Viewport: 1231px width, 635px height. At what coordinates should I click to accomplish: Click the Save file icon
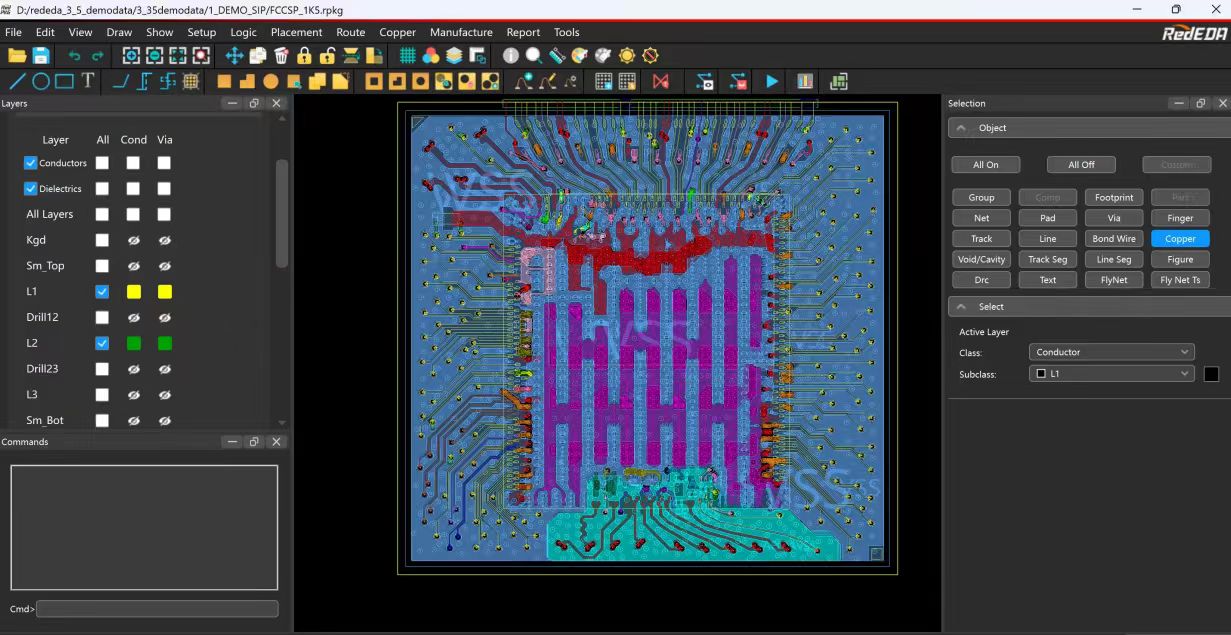click(41, 56)
